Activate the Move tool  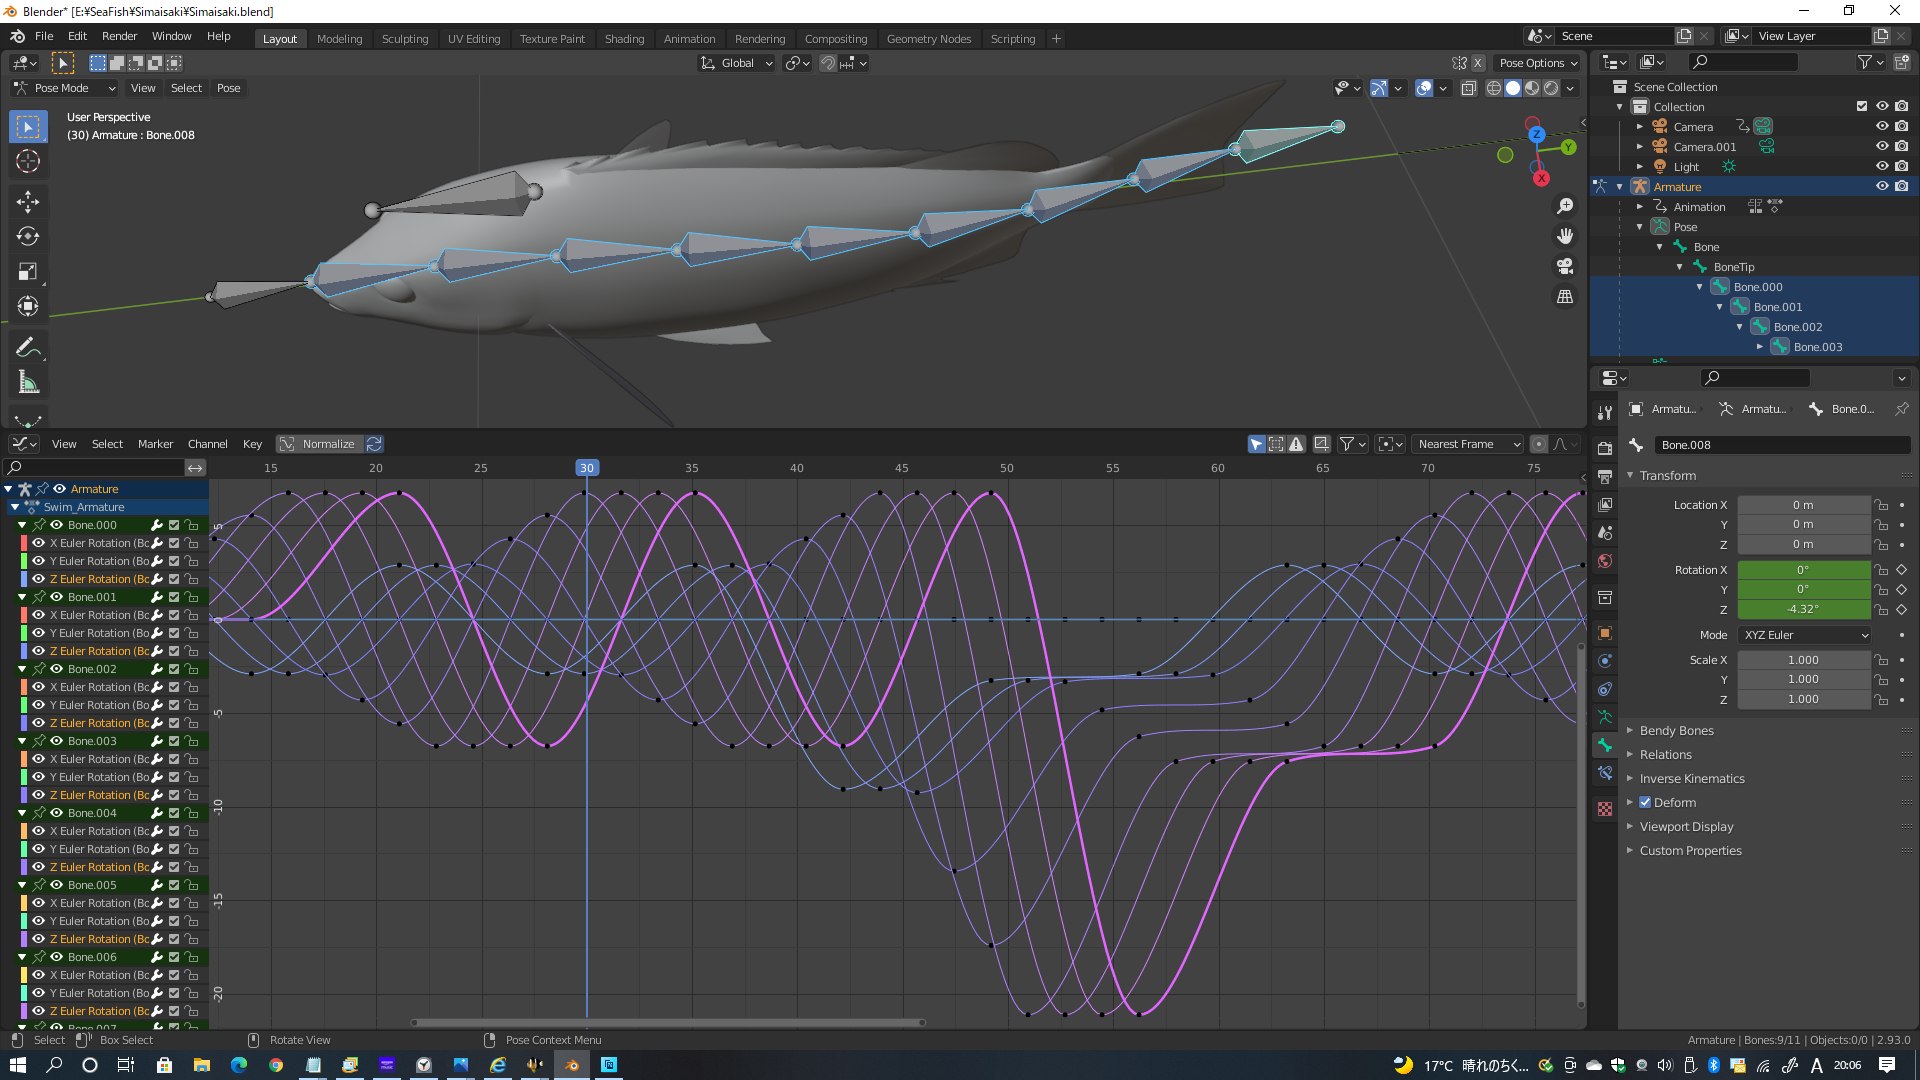pos(28,201)
